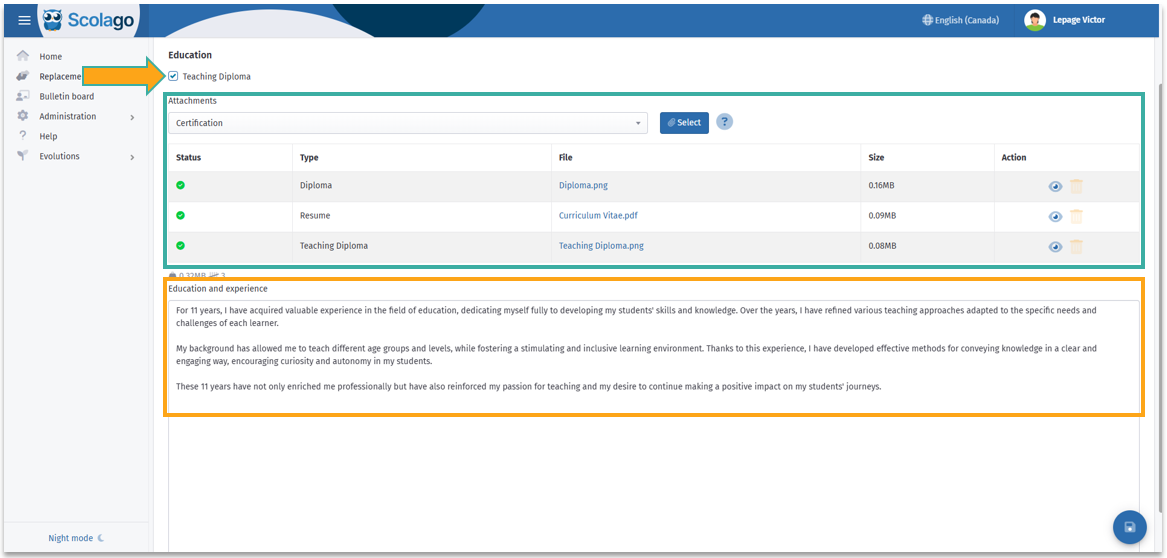Click the Help question mark icon in the sidebar
1167x558 pixels.
click(x=23, y=136)
